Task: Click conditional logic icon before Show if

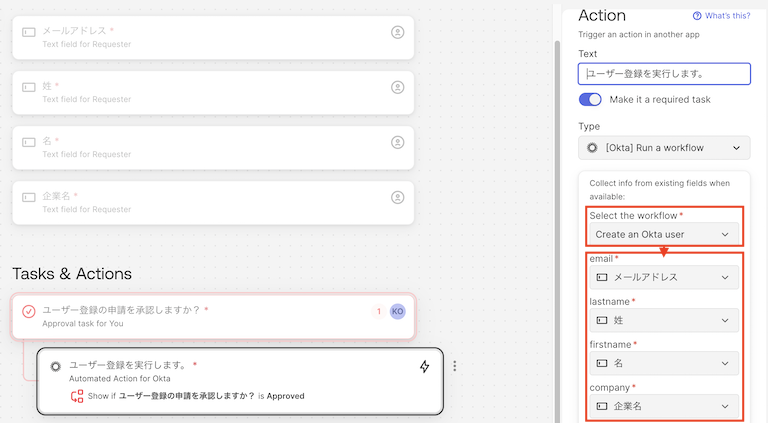Action: pyautogui.click(x=77, y=396)
